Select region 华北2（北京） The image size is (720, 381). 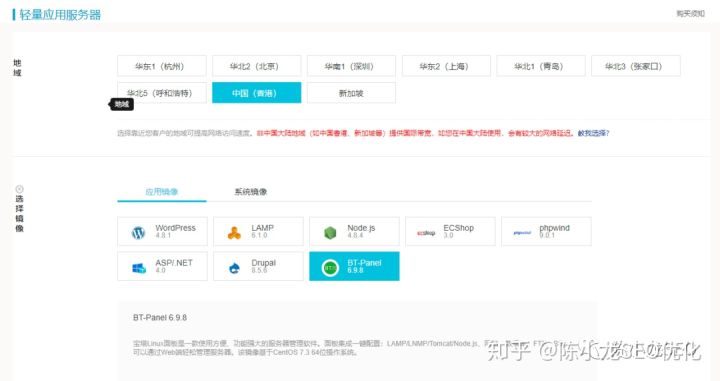256,66
